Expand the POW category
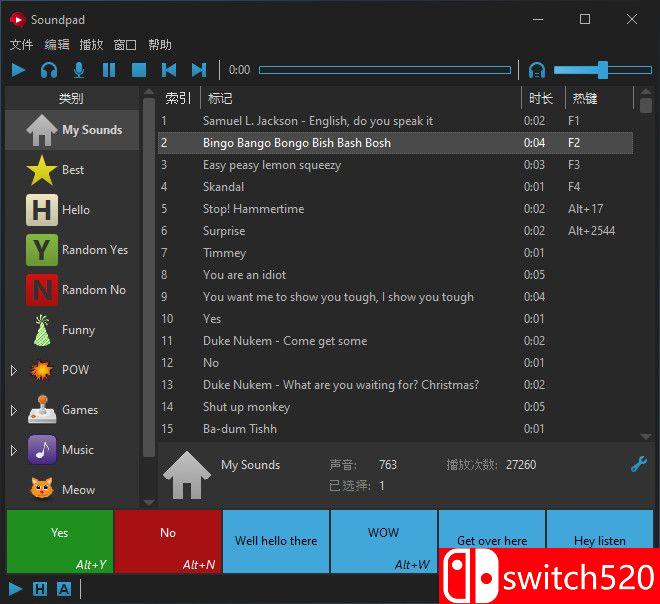This screenshot has height=604, width=660. pos(13,370)
